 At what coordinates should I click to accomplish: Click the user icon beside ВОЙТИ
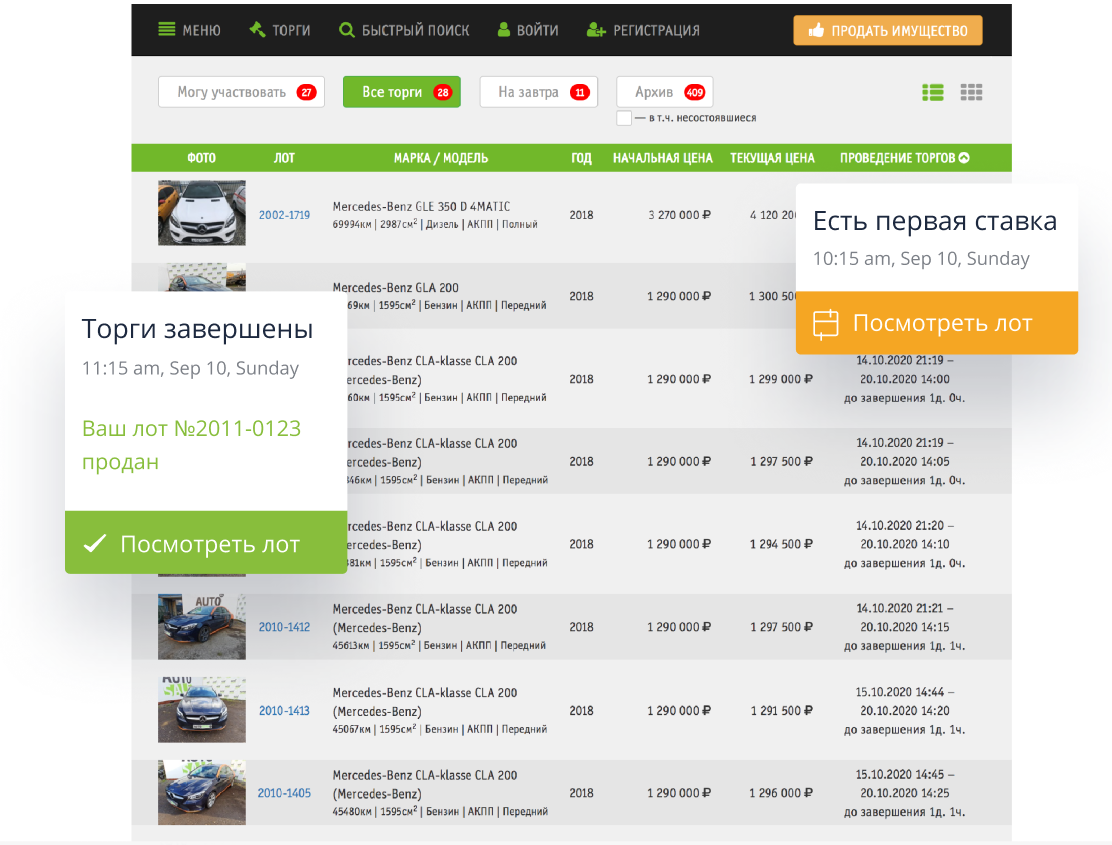[x=504, y=29]
